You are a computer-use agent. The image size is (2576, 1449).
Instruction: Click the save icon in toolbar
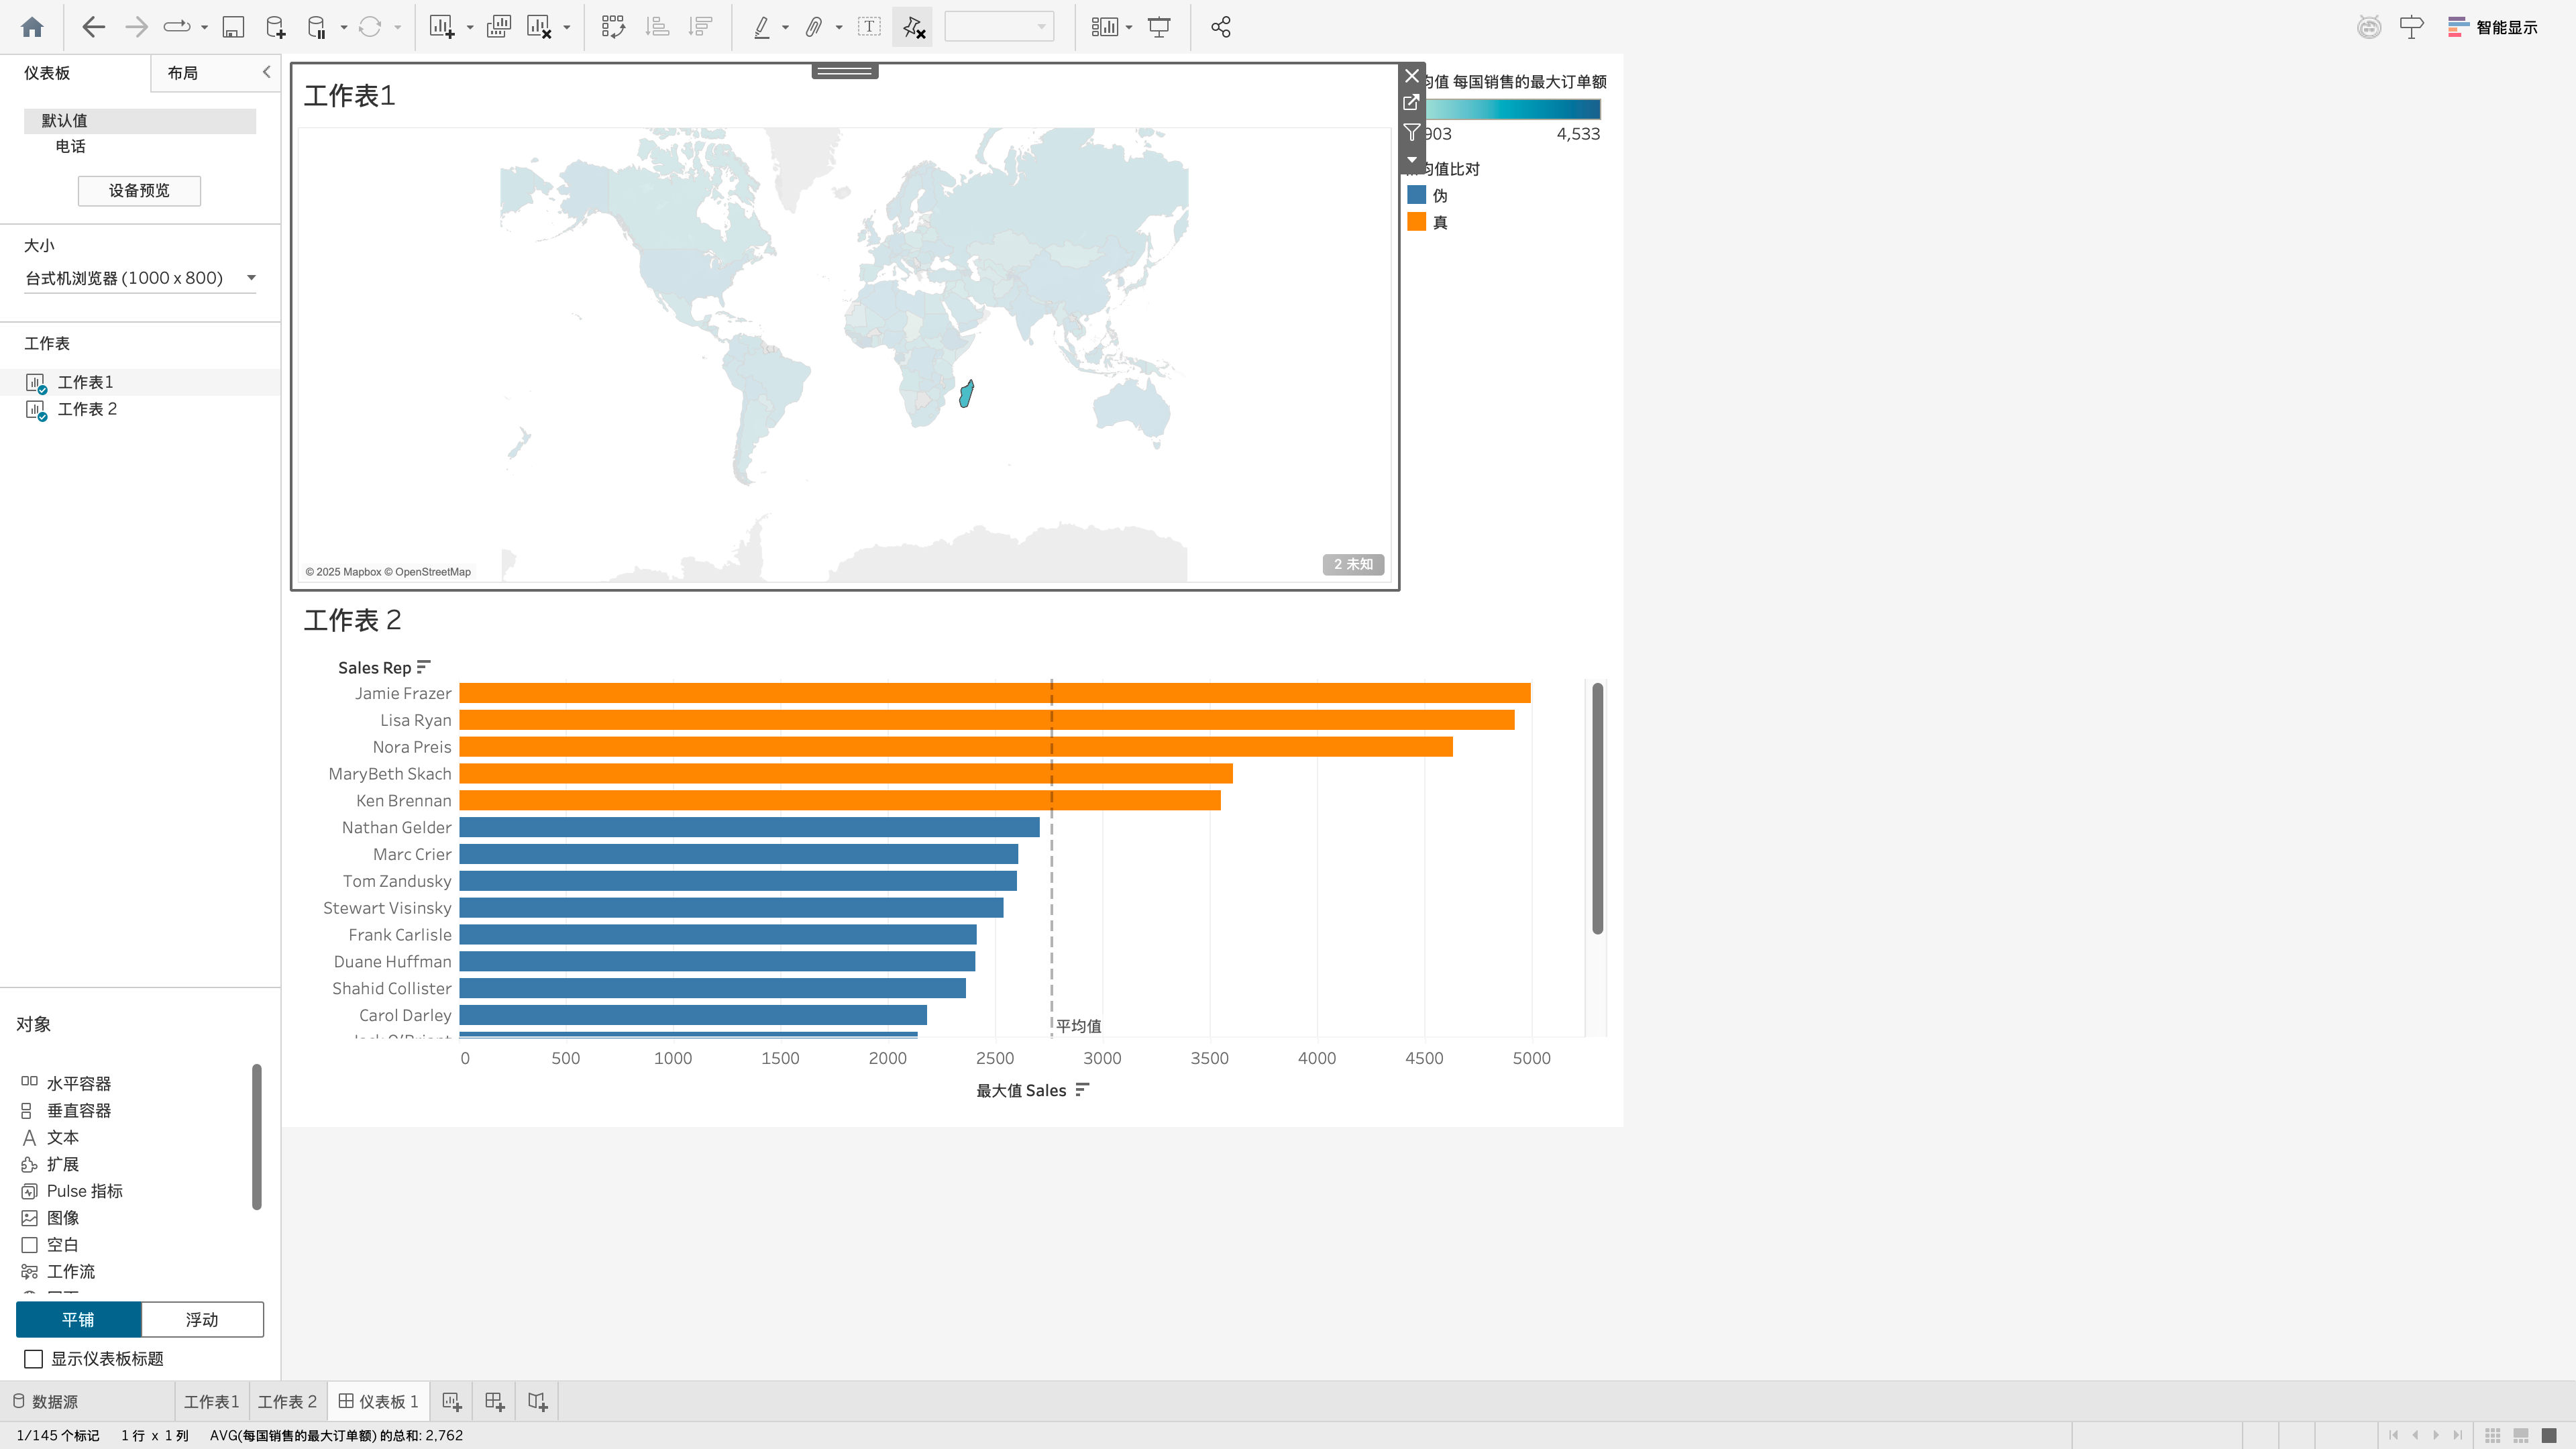click(x=233, y=27)
